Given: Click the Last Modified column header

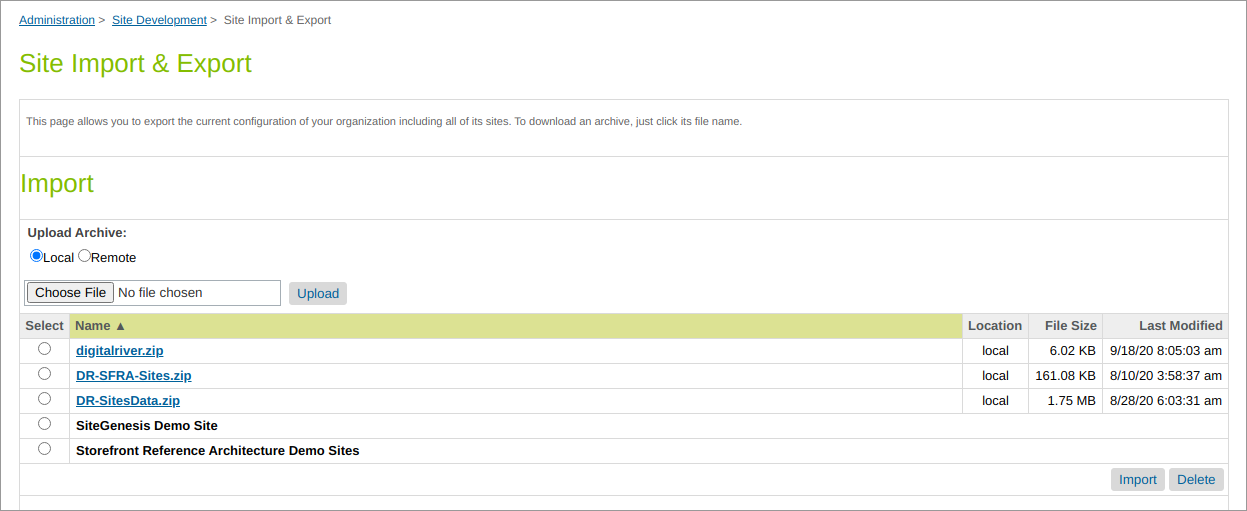Looking at the screenshot, I should pos(1180,326).
